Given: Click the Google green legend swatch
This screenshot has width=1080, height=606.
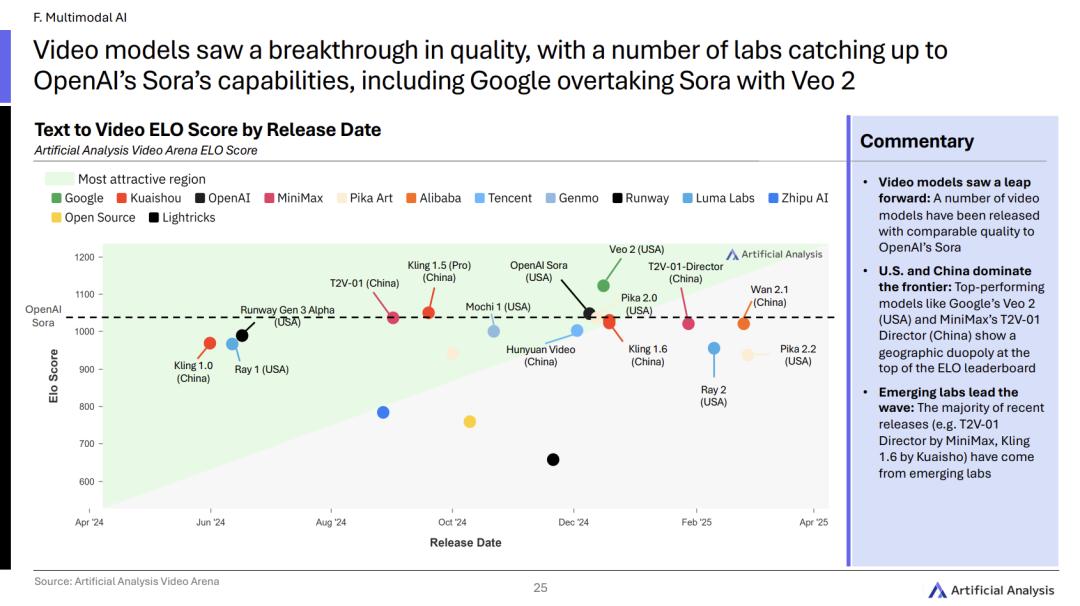Looking at the screenshot, I should click(56, 198).
